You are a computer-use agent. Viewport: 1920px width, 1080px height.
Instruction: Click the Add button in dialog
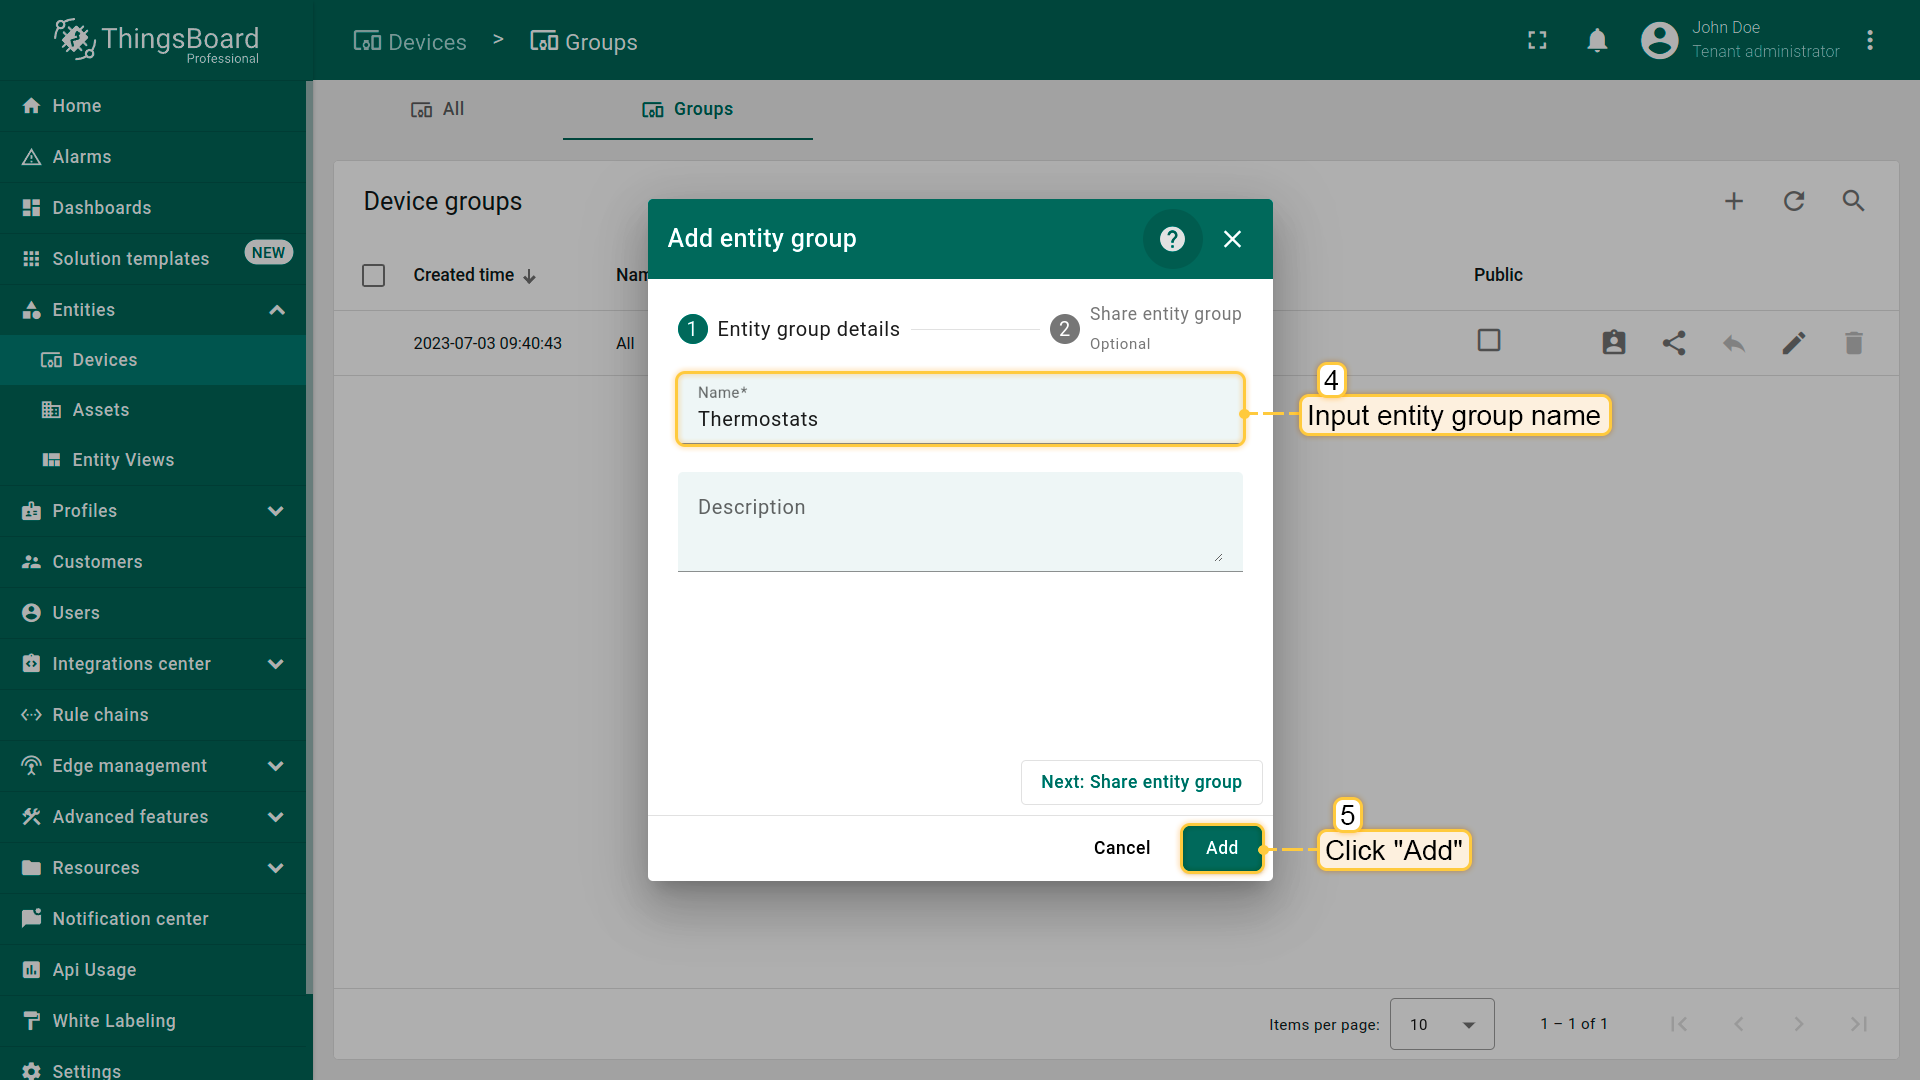tap(1221, 848)
